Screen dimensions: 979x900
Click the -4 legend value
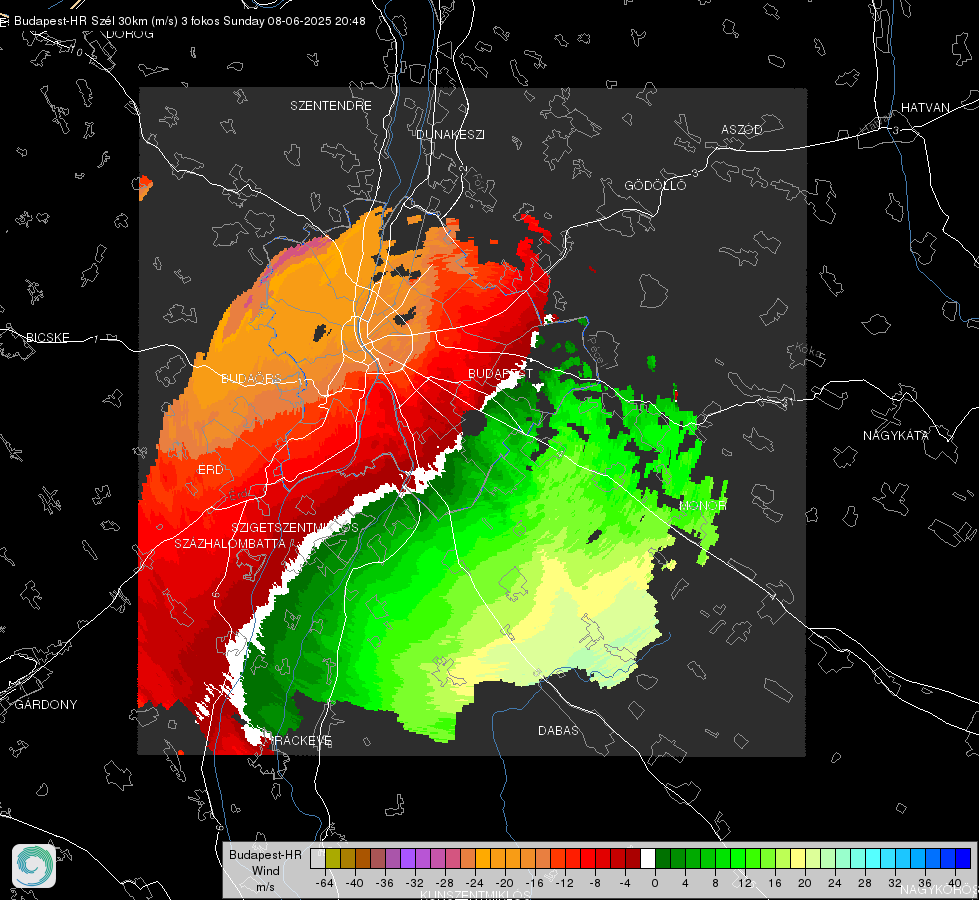coord(625,883)
